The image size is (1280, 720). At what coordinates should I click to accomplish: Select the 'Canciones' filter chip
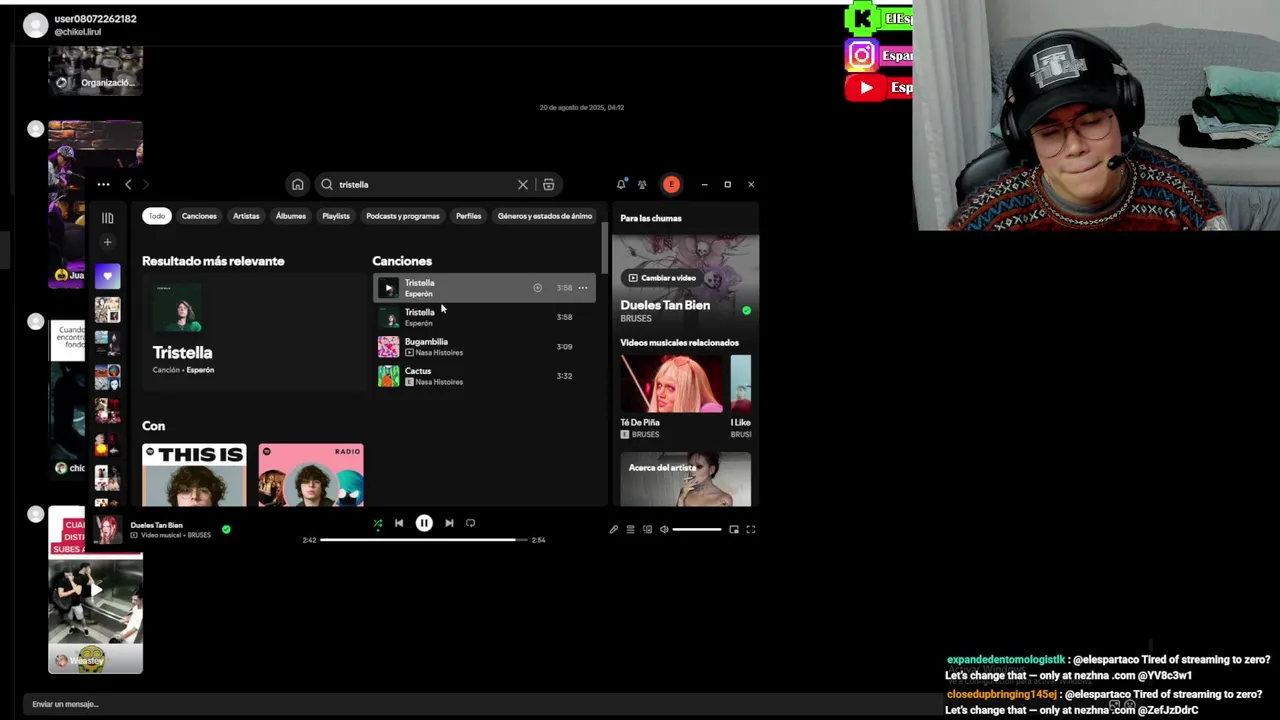click(x=199, y=216)
